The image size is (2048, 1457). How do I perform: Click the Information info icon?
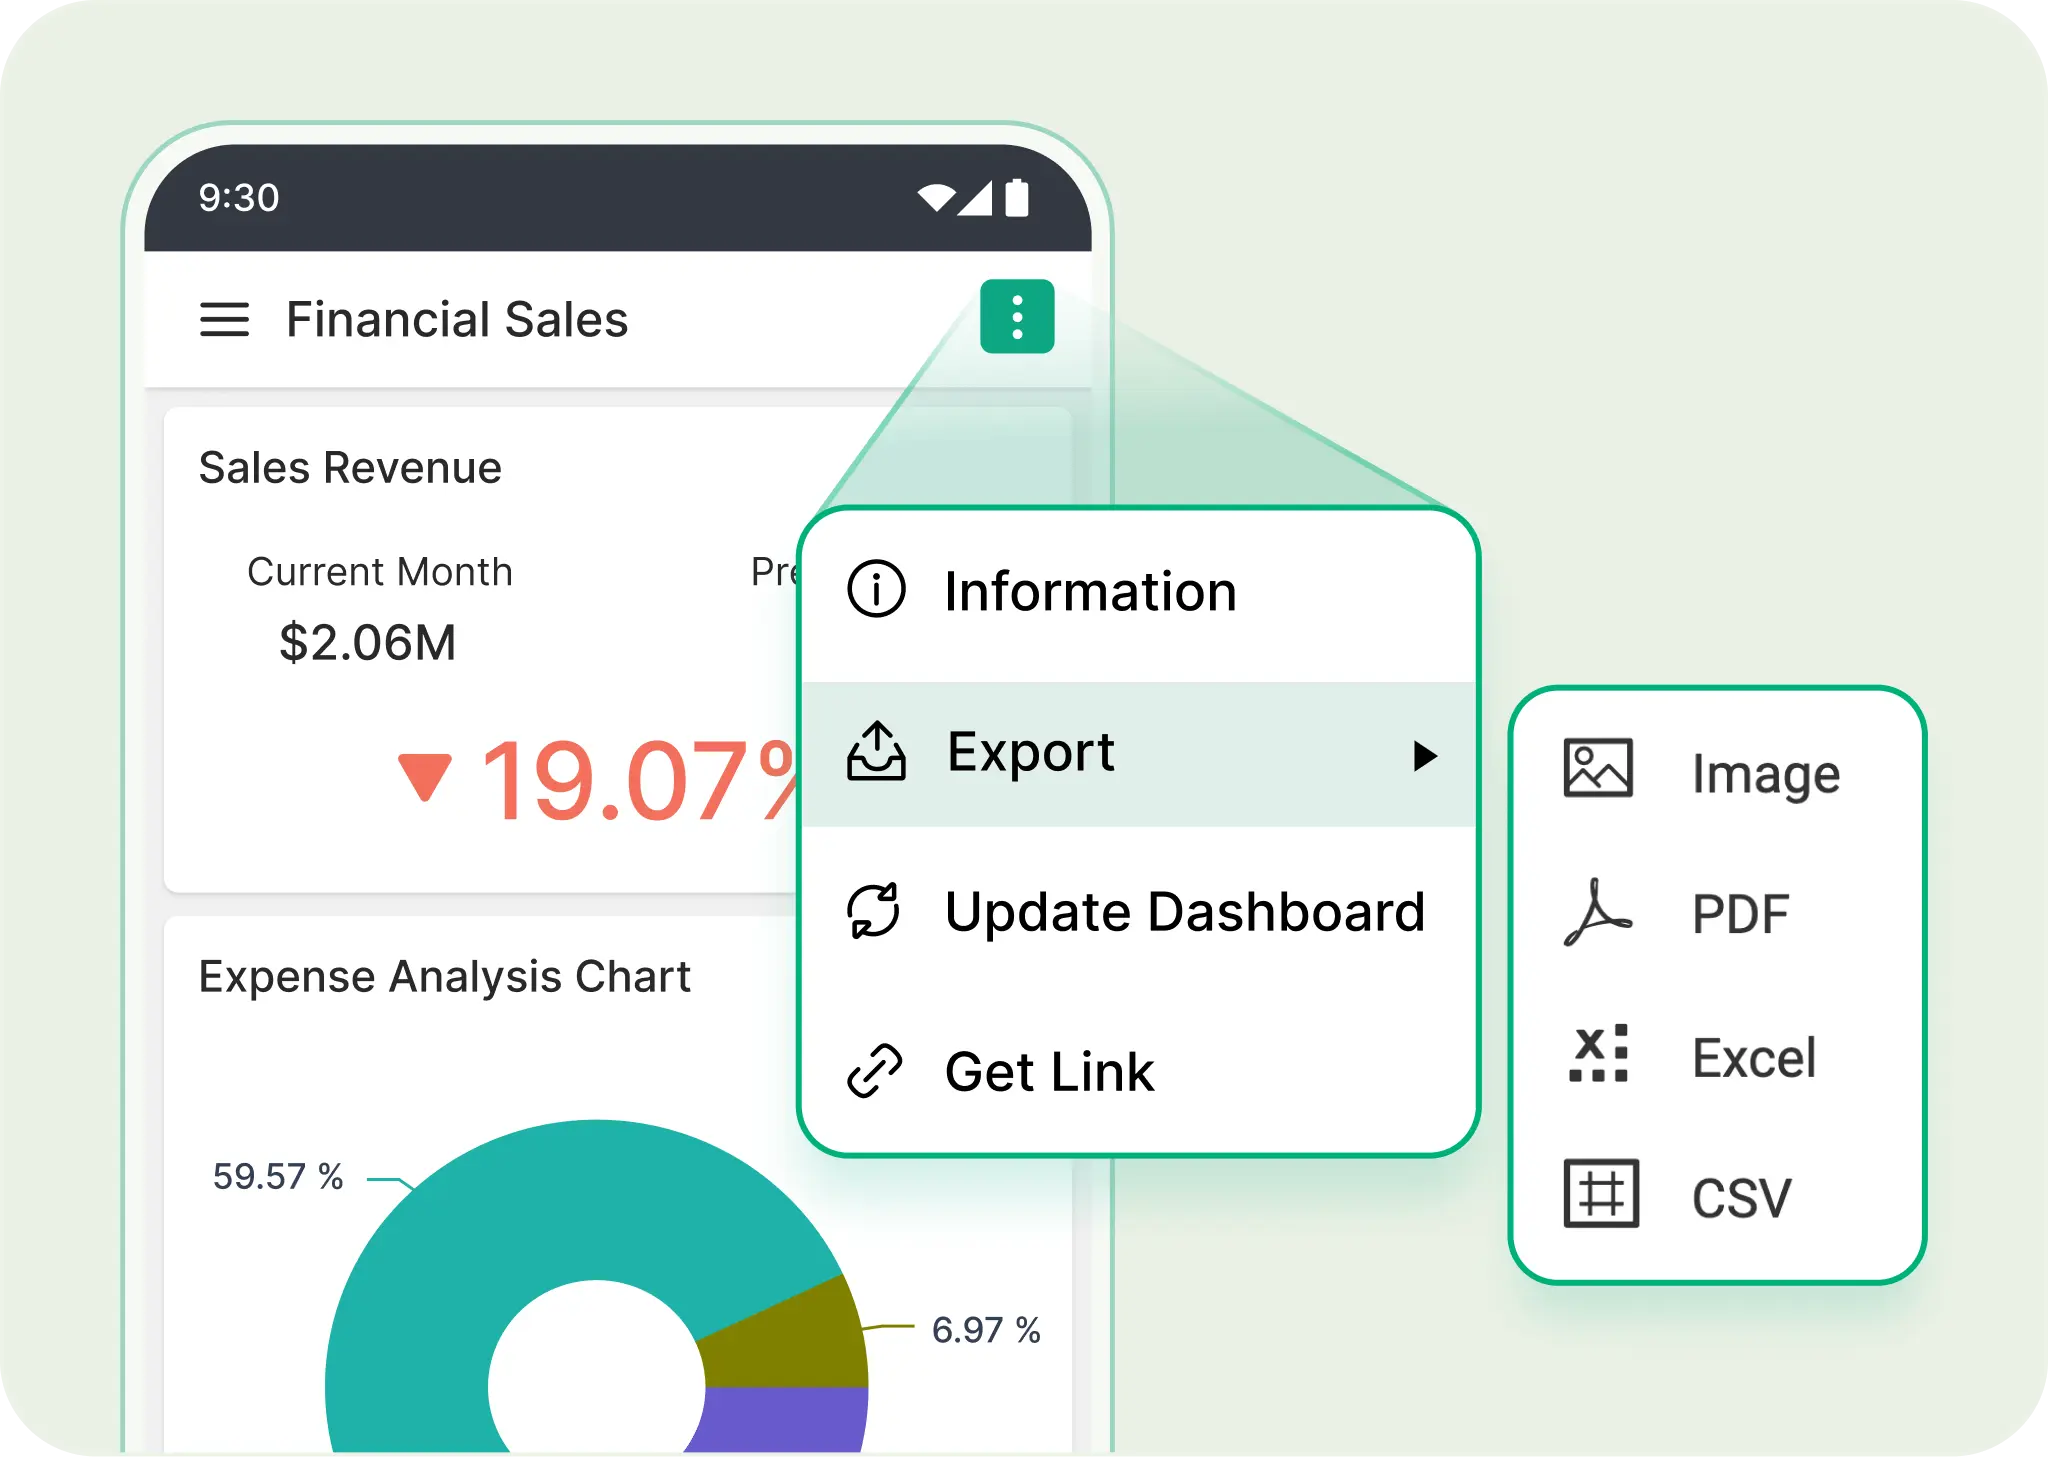(x=876, y=590)
